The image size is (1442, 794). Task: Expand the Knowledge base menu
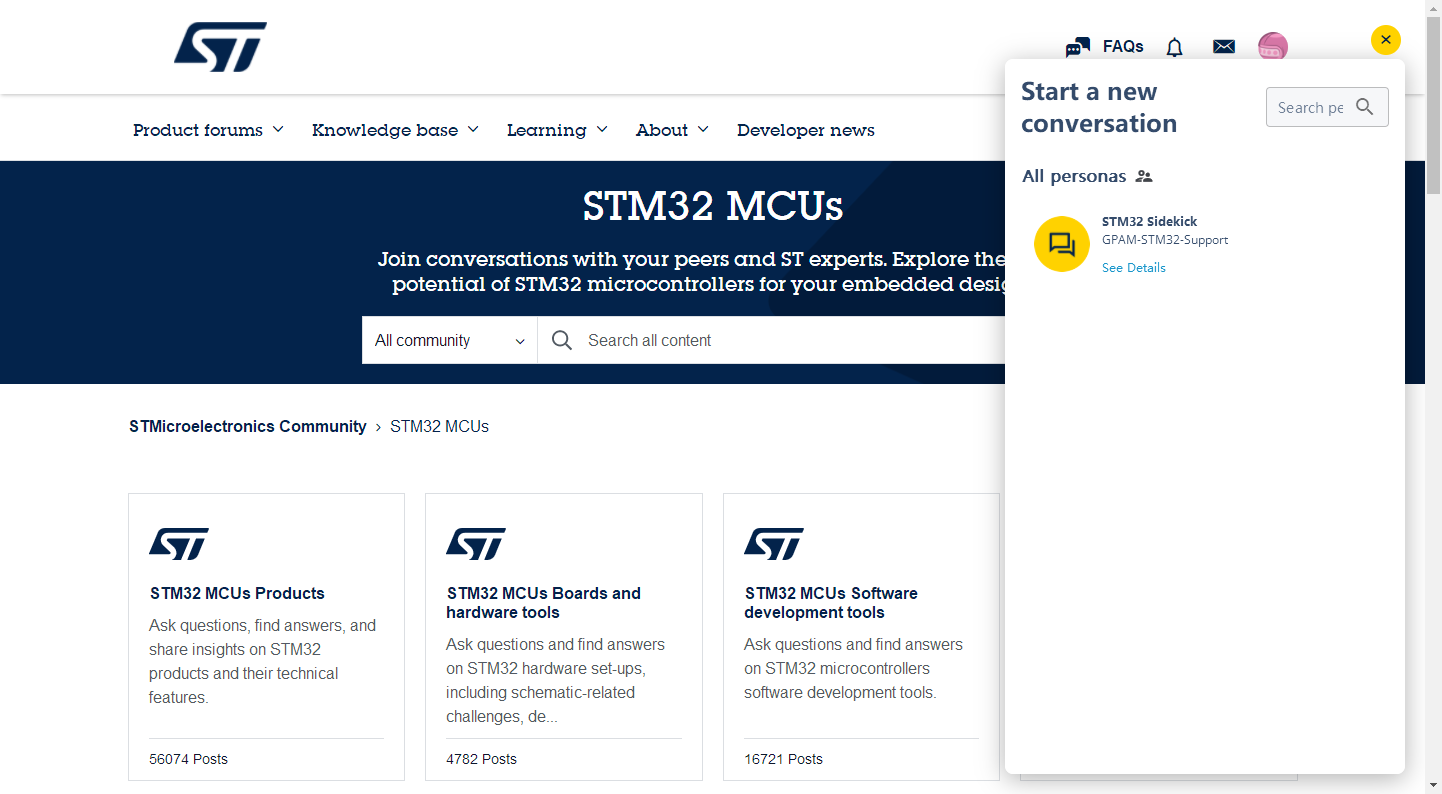(395, 130)
